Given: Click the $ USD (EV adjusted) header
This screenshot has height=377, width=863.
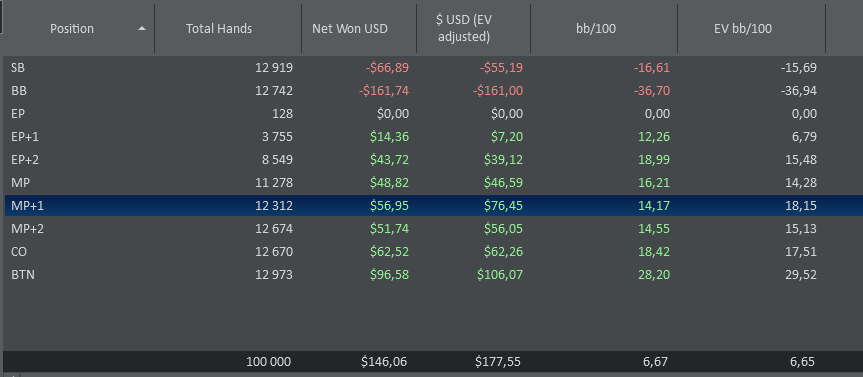Looking at the screenshot, I should click(473, 29).
